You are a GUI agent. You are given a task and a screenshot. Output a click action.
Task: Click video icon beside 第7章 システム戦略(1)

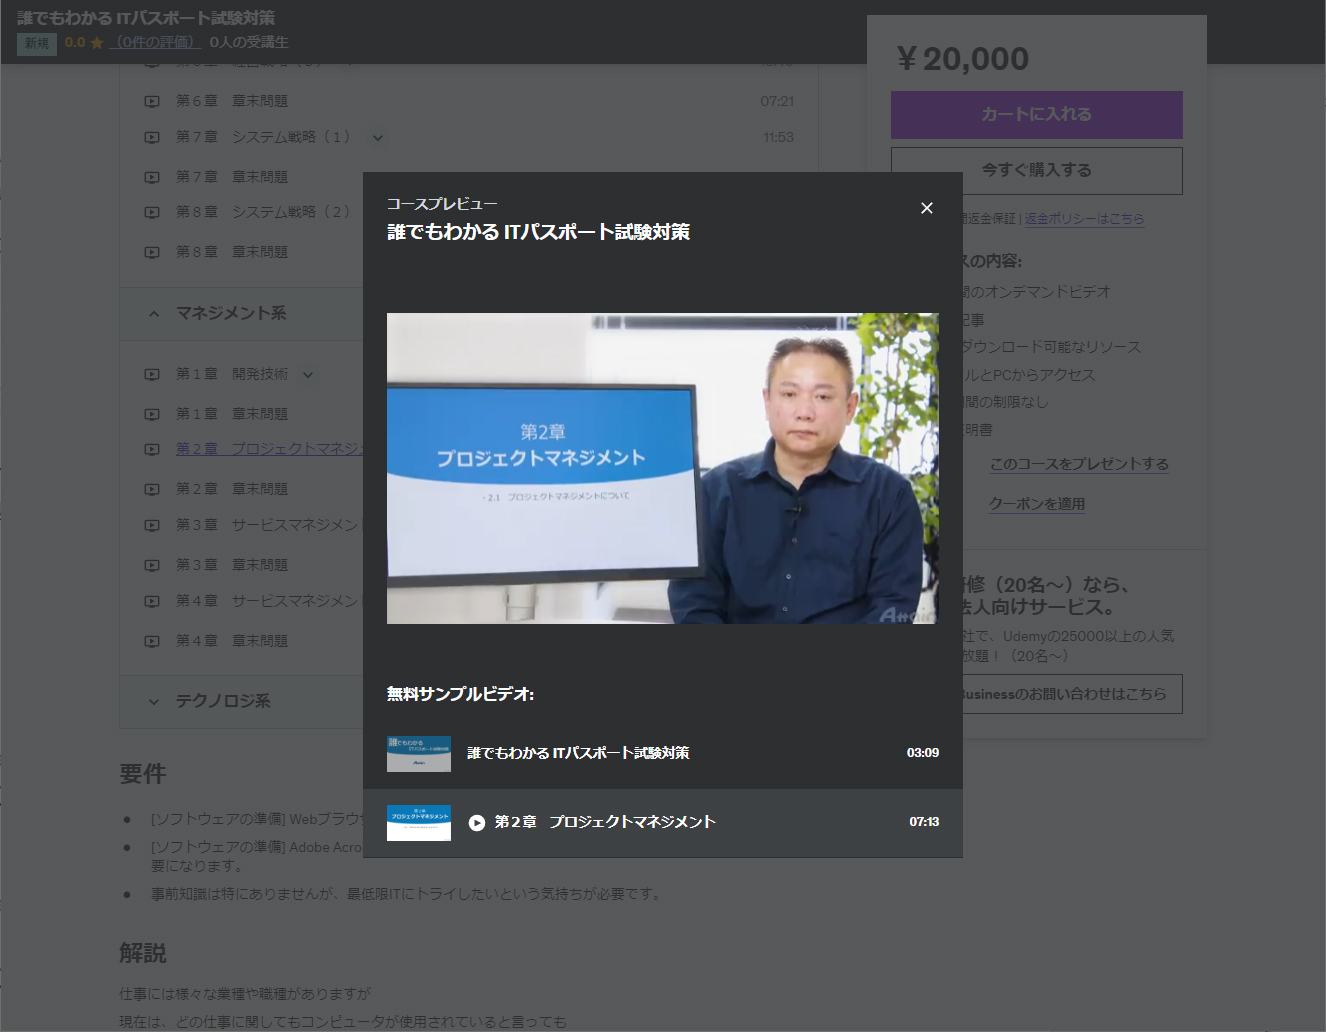(152, 137)
